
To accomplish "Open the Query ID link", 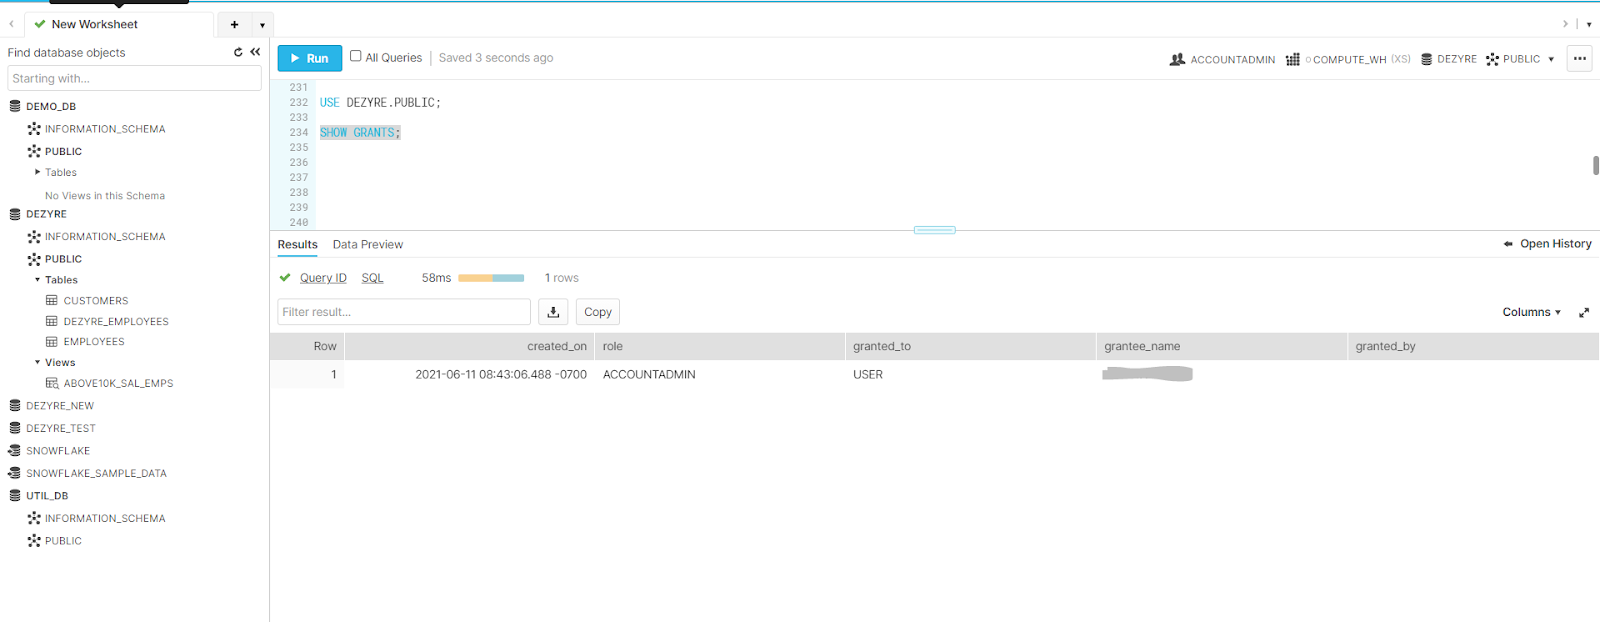I will (323, 278).
